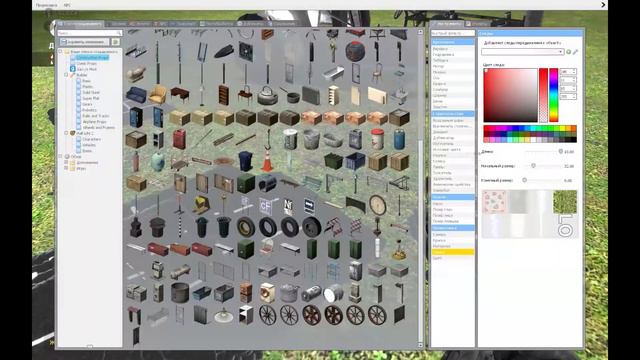The image size is (640, 360).
Task: Spawn the gas pump prop
Action: coord(158,271)
